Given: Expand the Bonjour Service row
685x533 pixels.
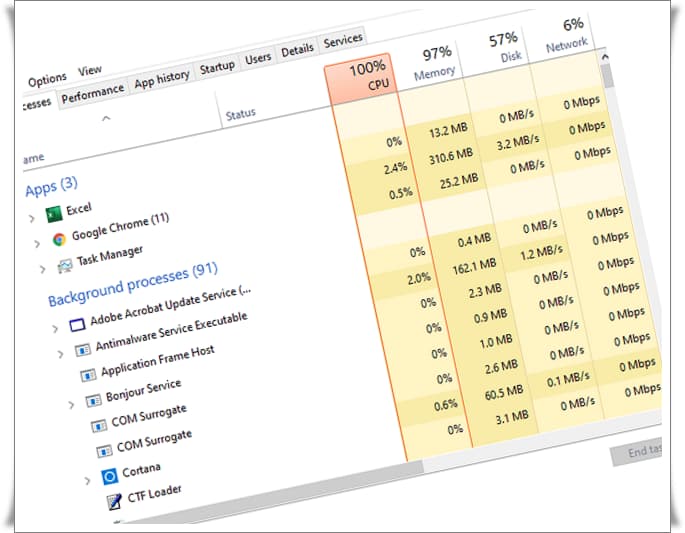Looking at the screenshot, I should tap(71, 405).
